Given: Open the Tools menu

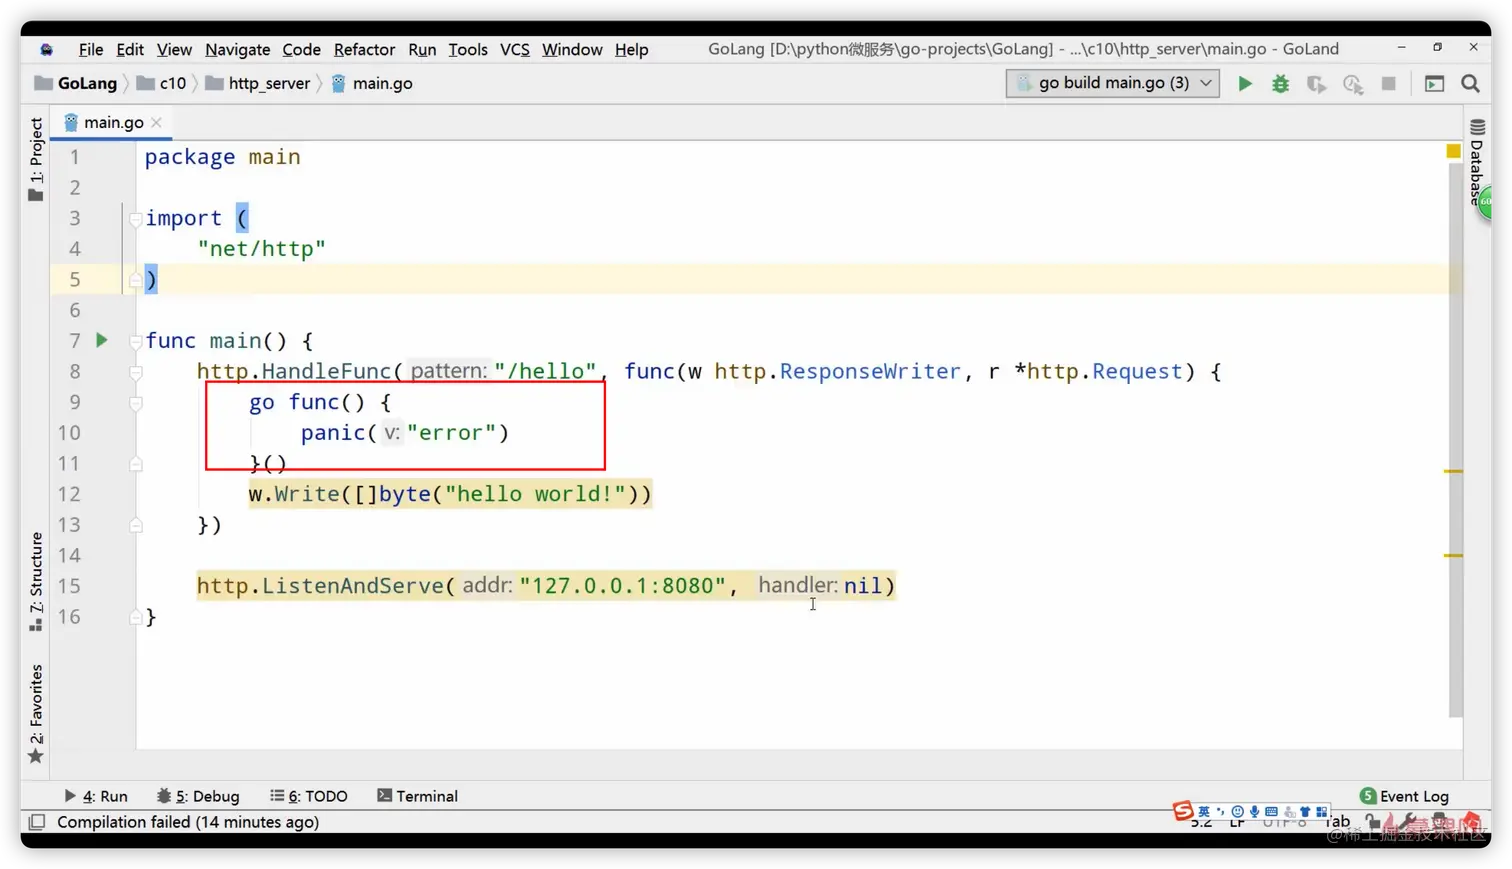Looking at the screenshot, I should (468, 49).
